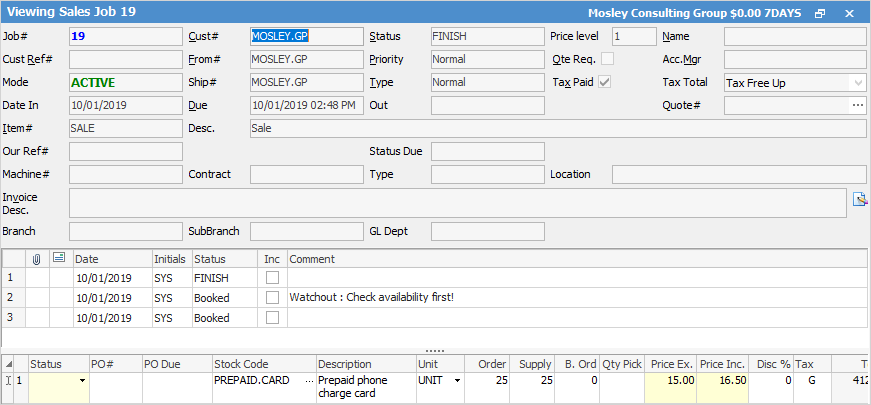This screenshot has width=871, height=405.
Task: Expand the Tax Total dropdown
Action: click(x=858, y=83)
